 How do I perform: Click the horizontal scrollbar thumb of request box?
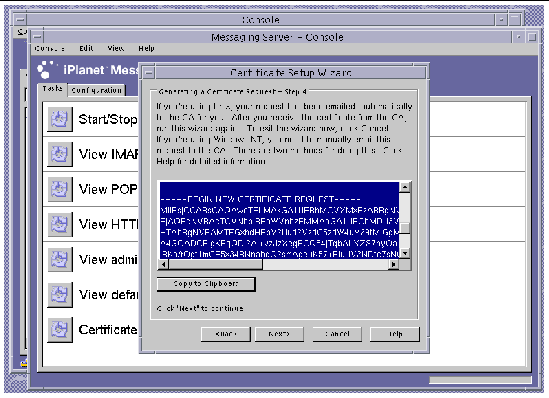[x=215, y=265]
